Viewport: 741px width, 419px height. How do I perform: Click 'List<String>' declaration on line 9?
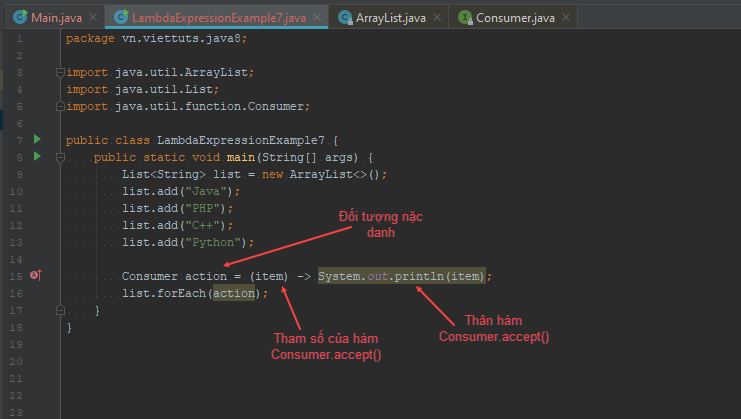(164, 174)
